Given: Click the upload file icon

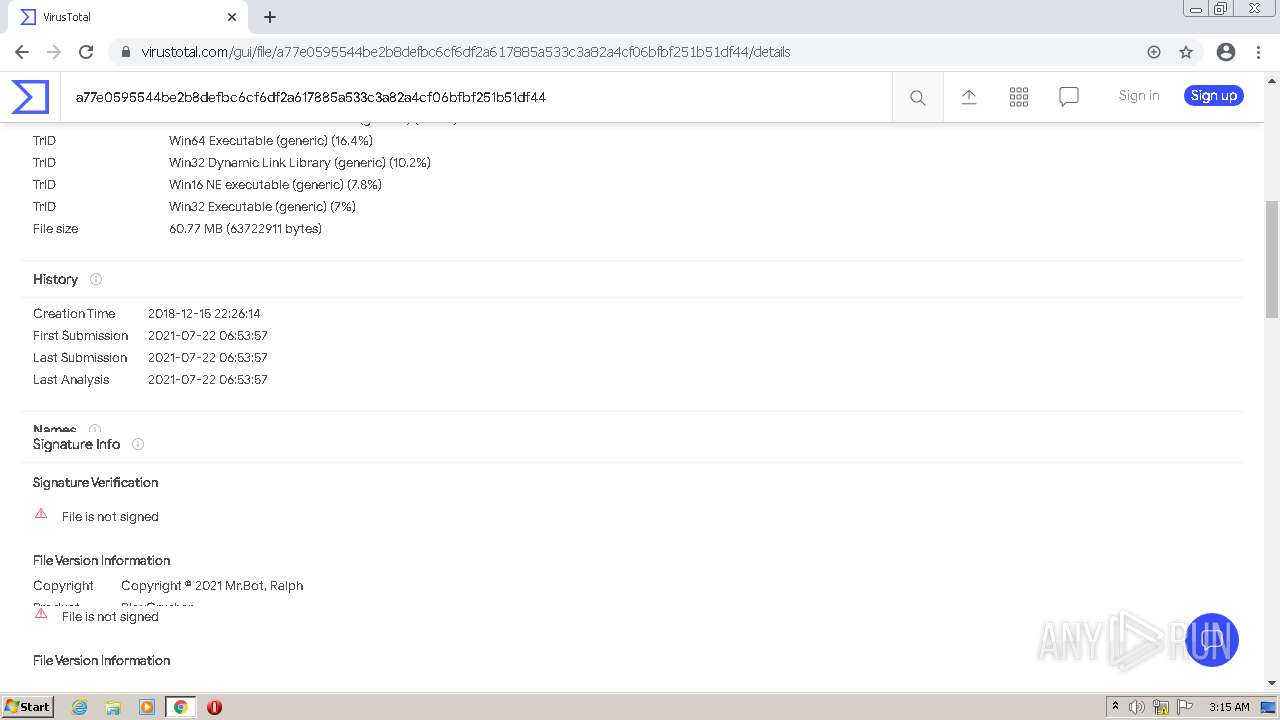Looking at the screenshot, I should point(969,97).
